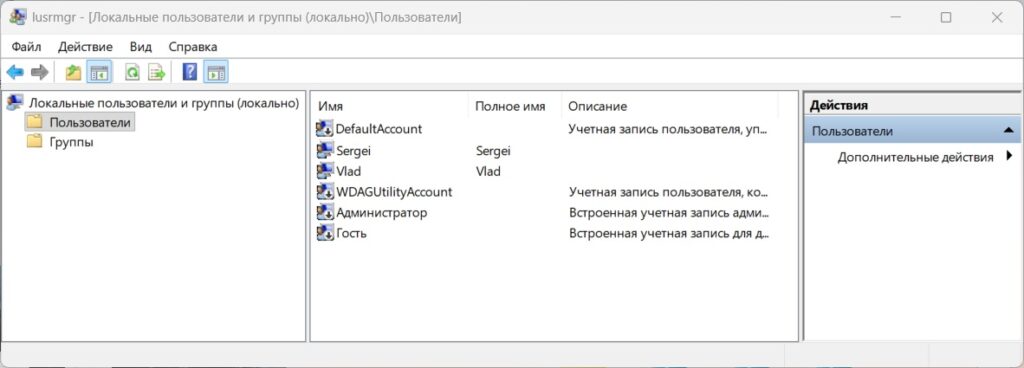The width and height of the screenshot is (1024, 368).
Task: Click the Up one level folder icon
Action: [x=74, y=72]
